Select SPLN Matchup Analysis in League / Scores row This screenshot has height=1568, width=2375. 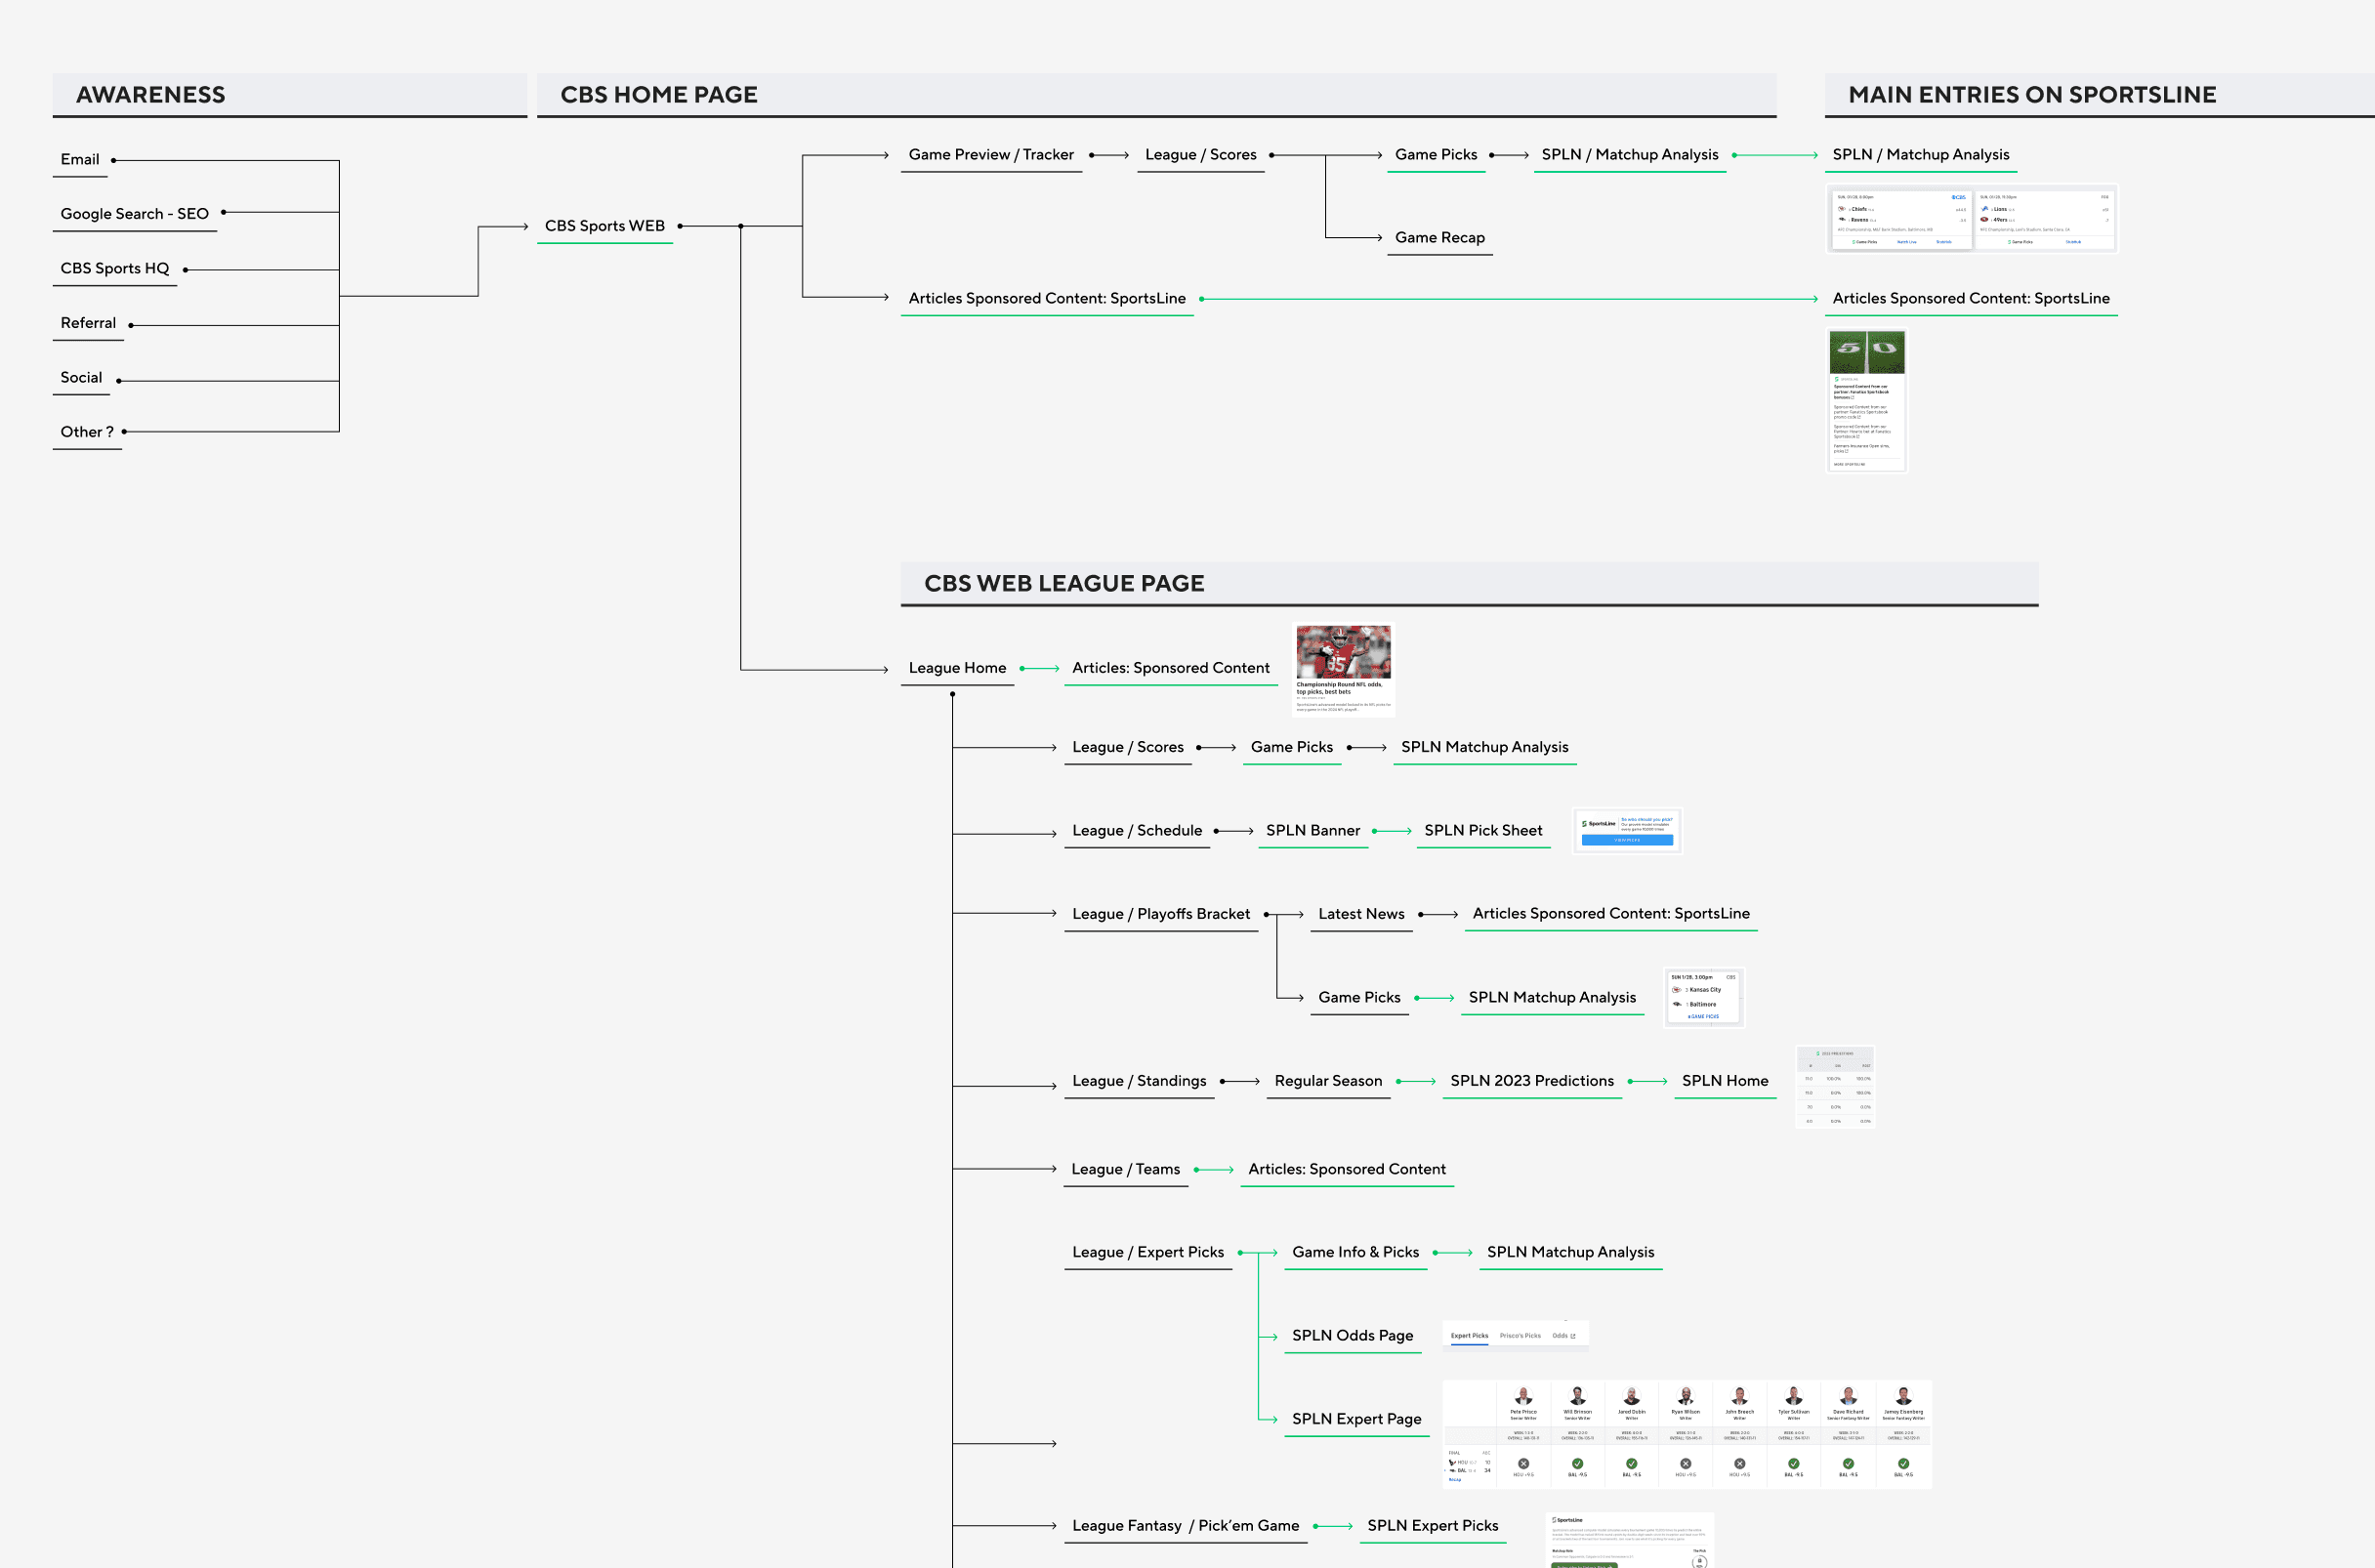pos(1484,748)
